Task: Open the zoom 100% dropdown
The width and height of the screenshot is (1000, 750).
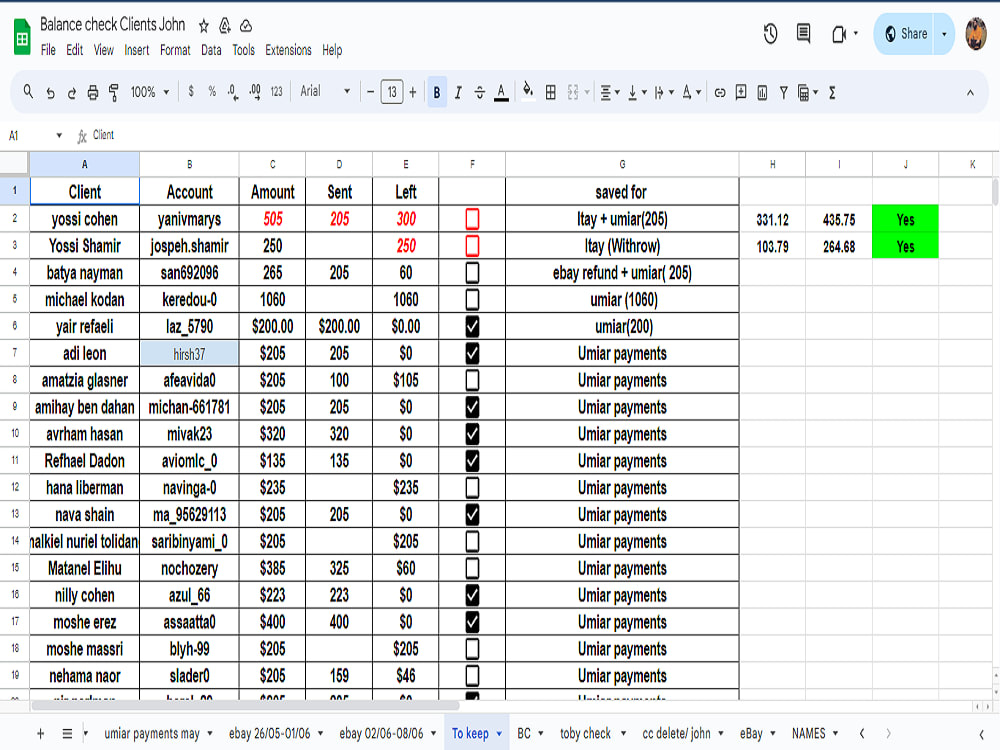Action: pos(150,92)
